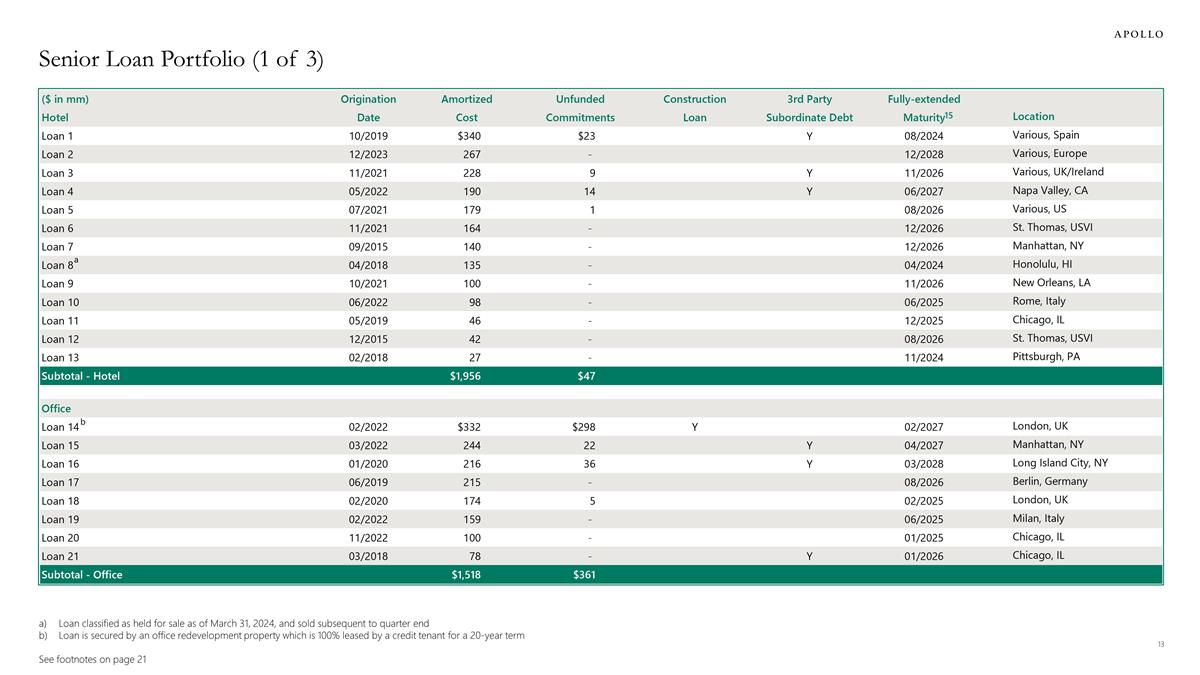Click the Unfunded Commitments header

[580, 108]
